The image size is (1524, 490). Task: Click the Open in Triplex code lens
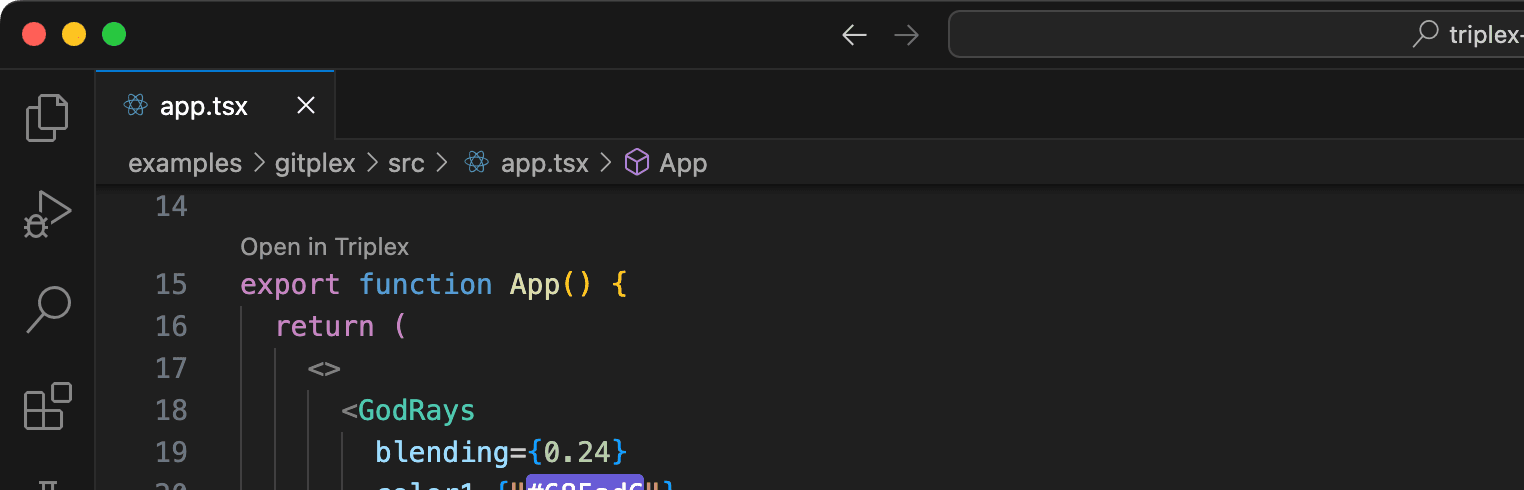325,247
